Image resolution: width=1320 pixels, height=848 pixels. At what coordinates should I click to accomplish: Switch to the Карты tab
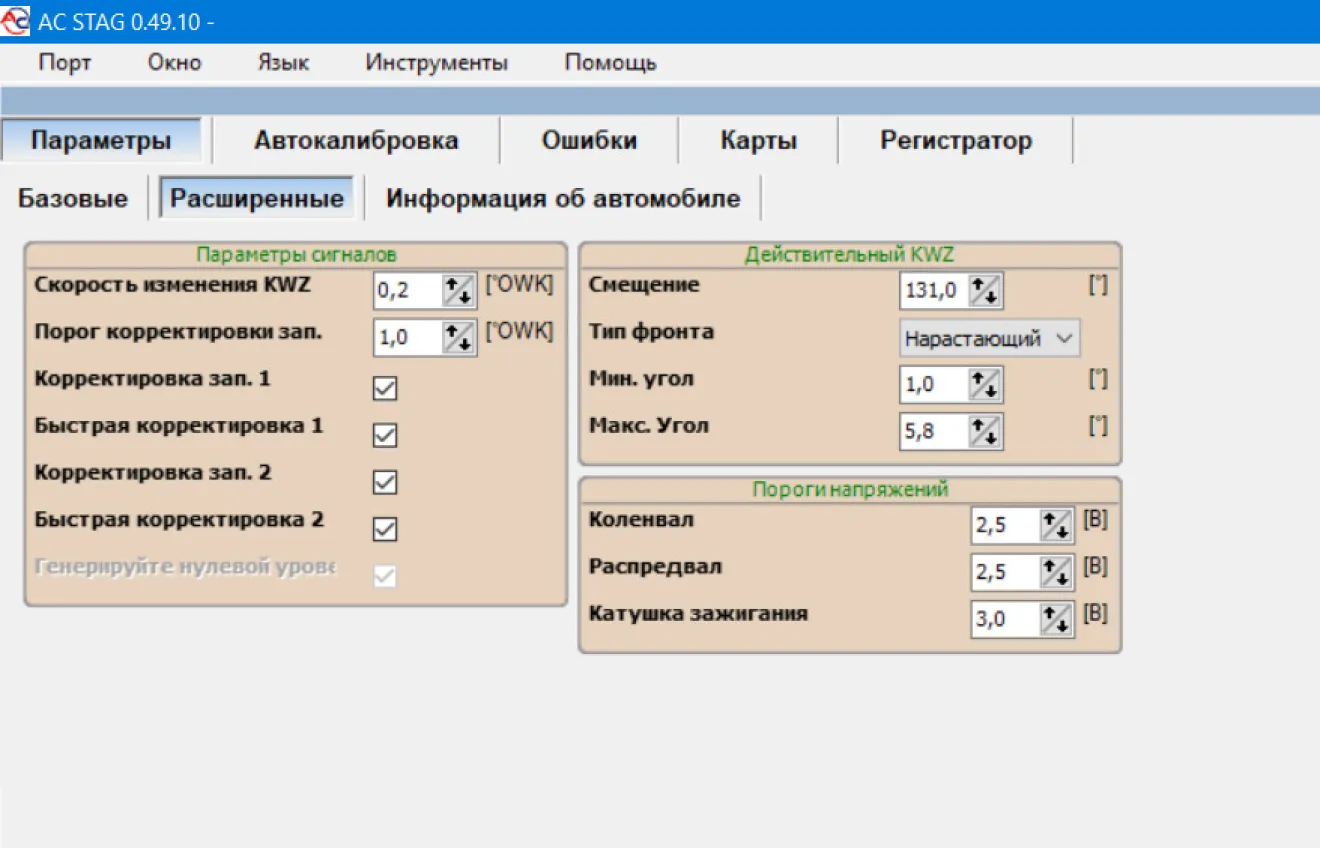759,140
